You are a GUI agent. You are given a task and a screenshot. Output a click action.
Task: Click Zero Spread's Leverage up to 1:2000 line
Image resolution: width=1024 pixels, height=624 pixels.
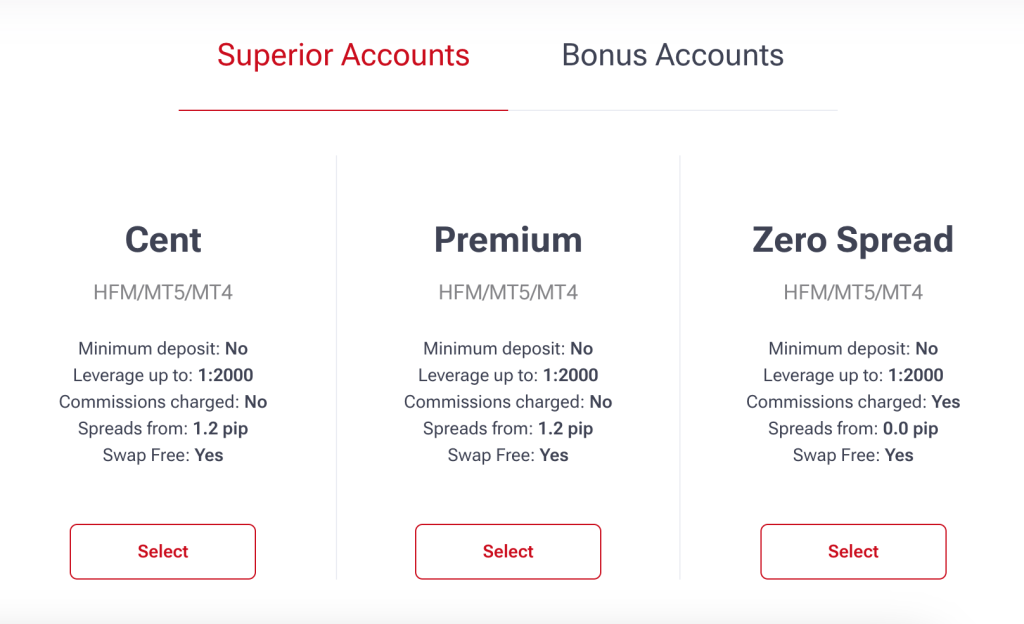click(853, 376)
